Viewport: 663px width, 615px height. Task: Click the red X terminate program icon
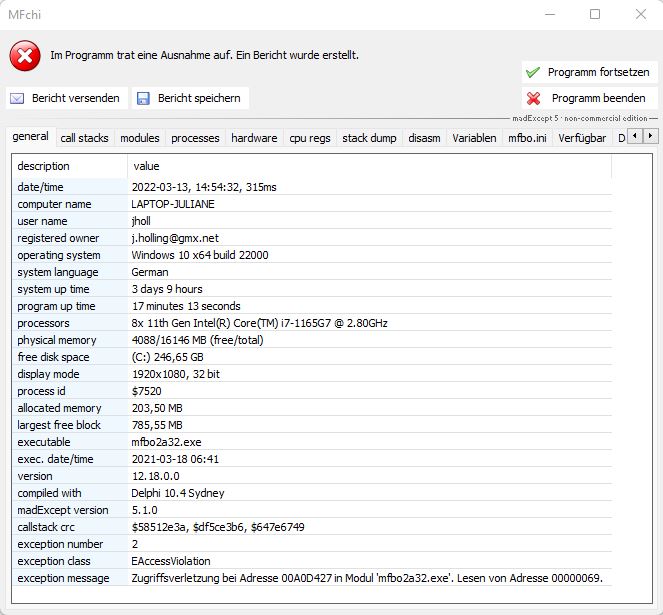pos(533,98)
